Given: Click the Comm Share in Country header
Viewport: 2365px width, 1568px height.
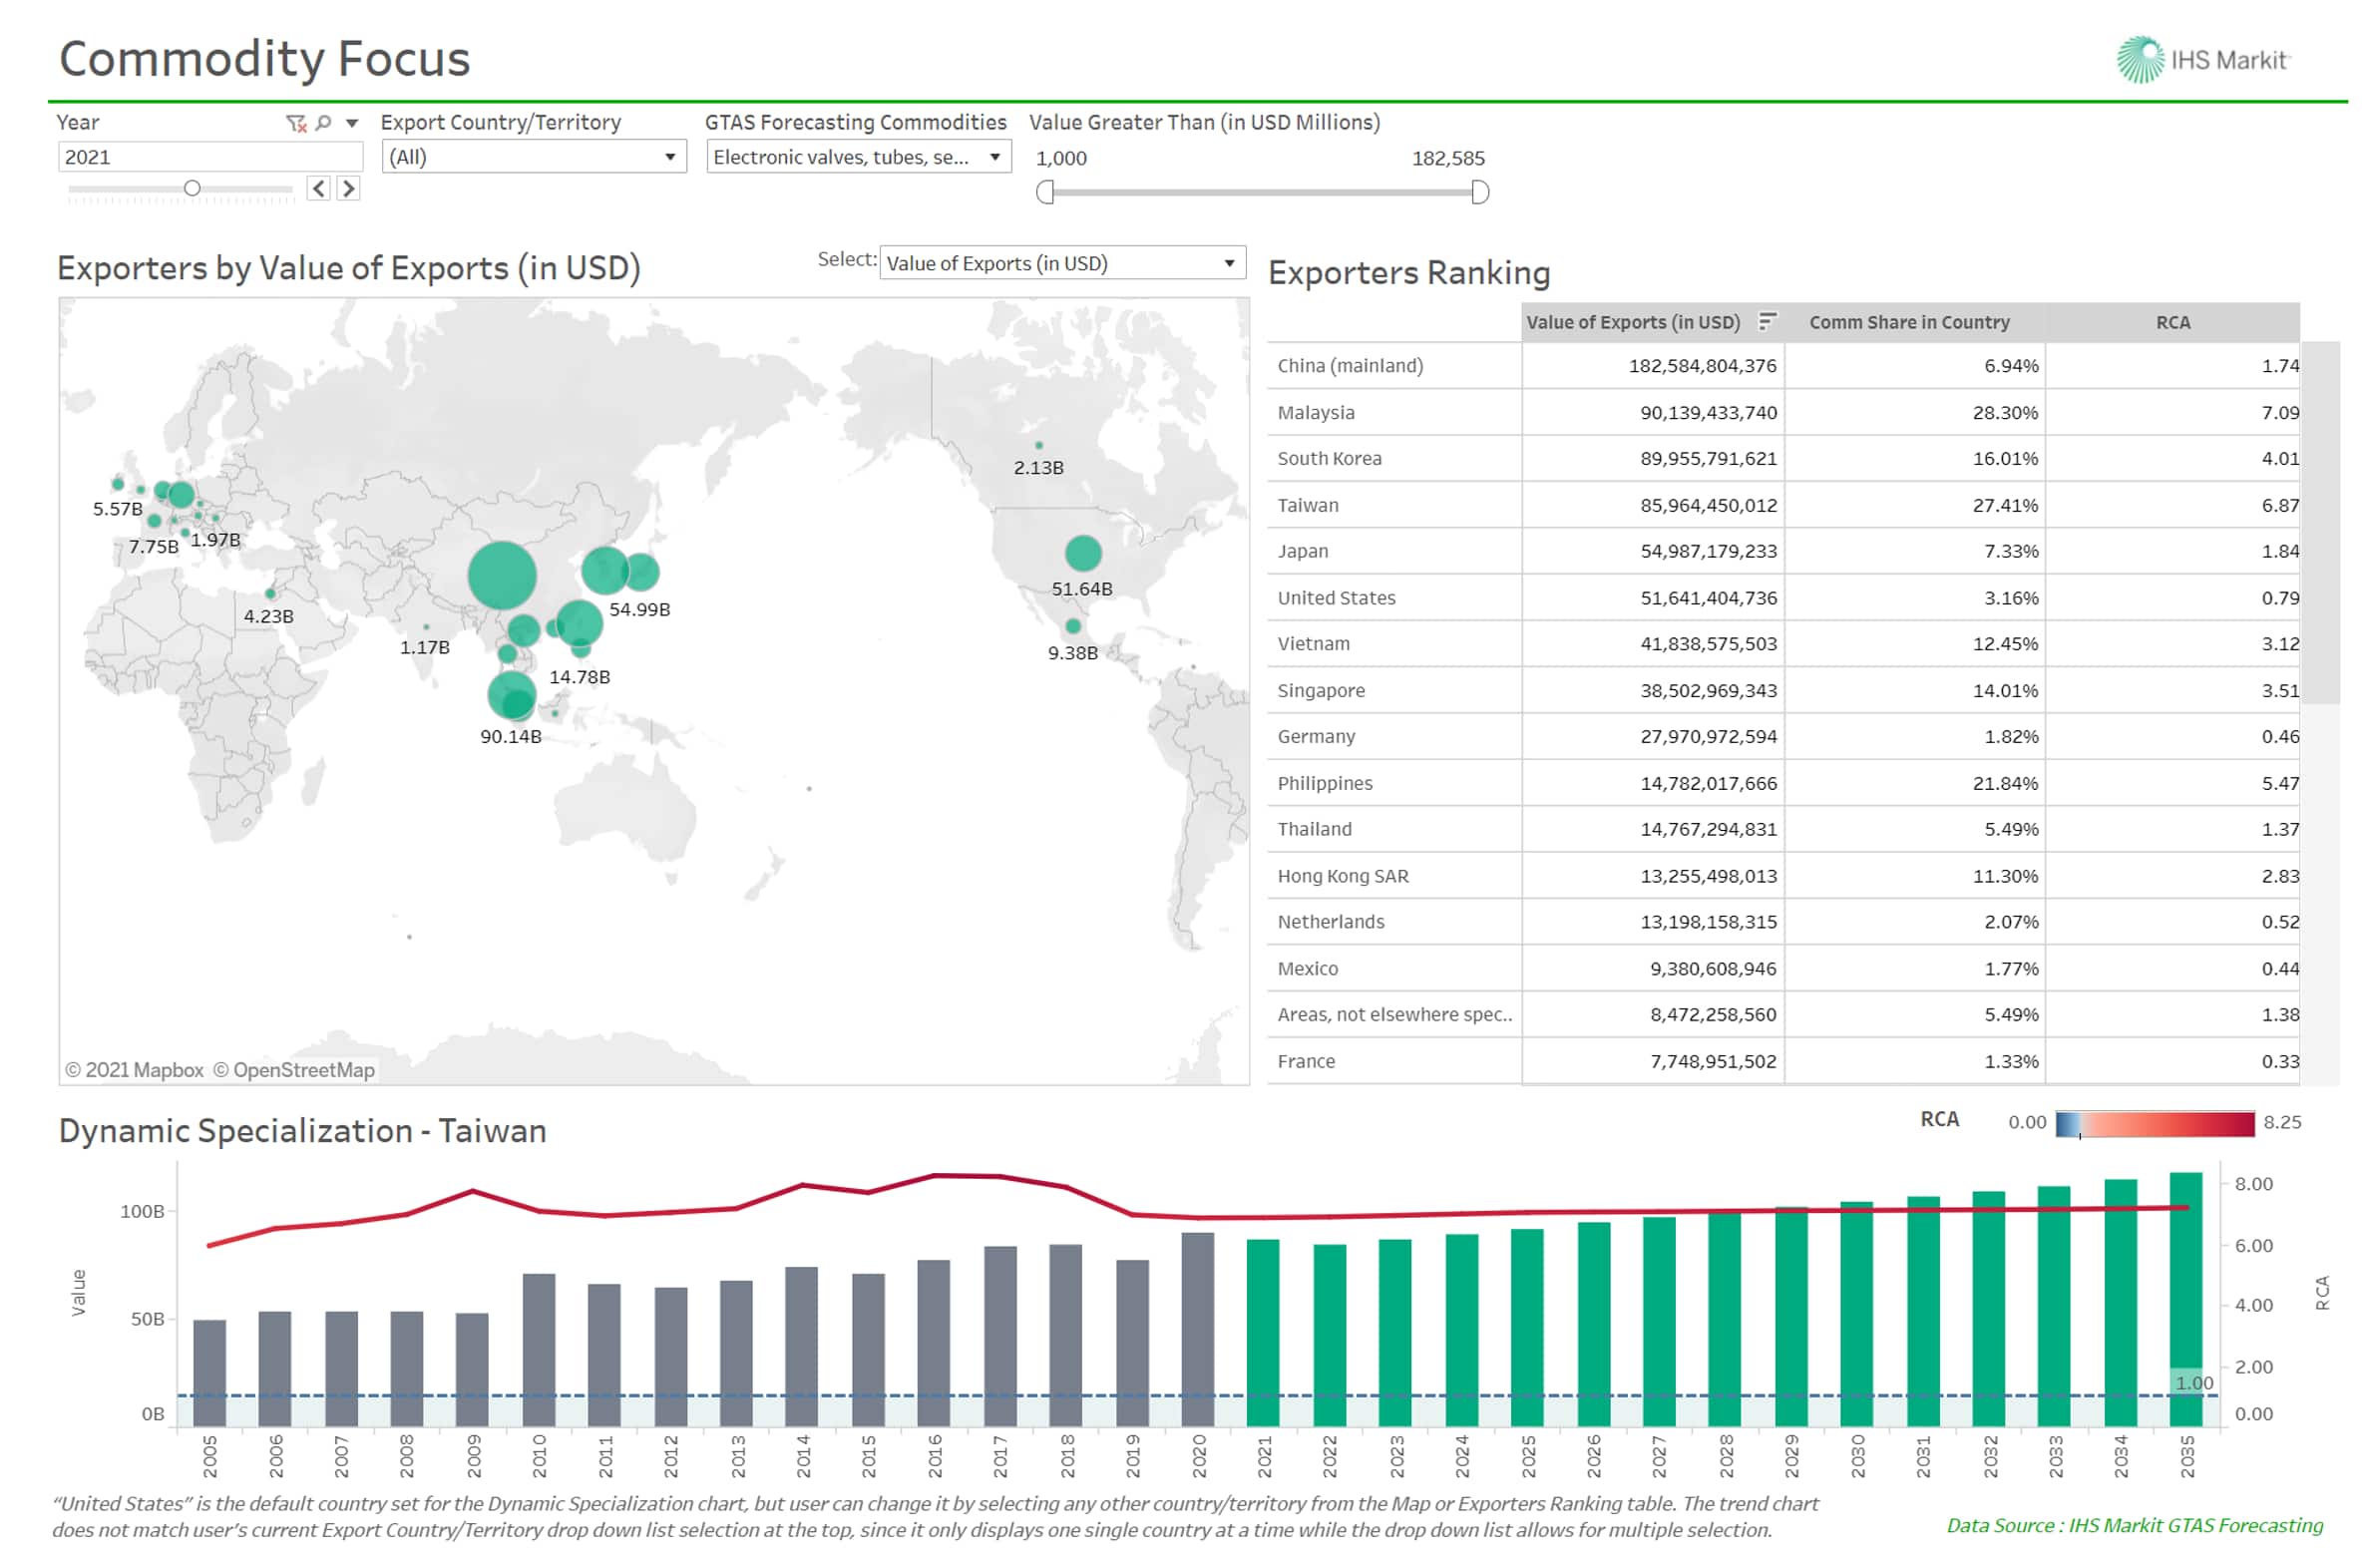Looking at the screenshot, I should (1909, 322).
